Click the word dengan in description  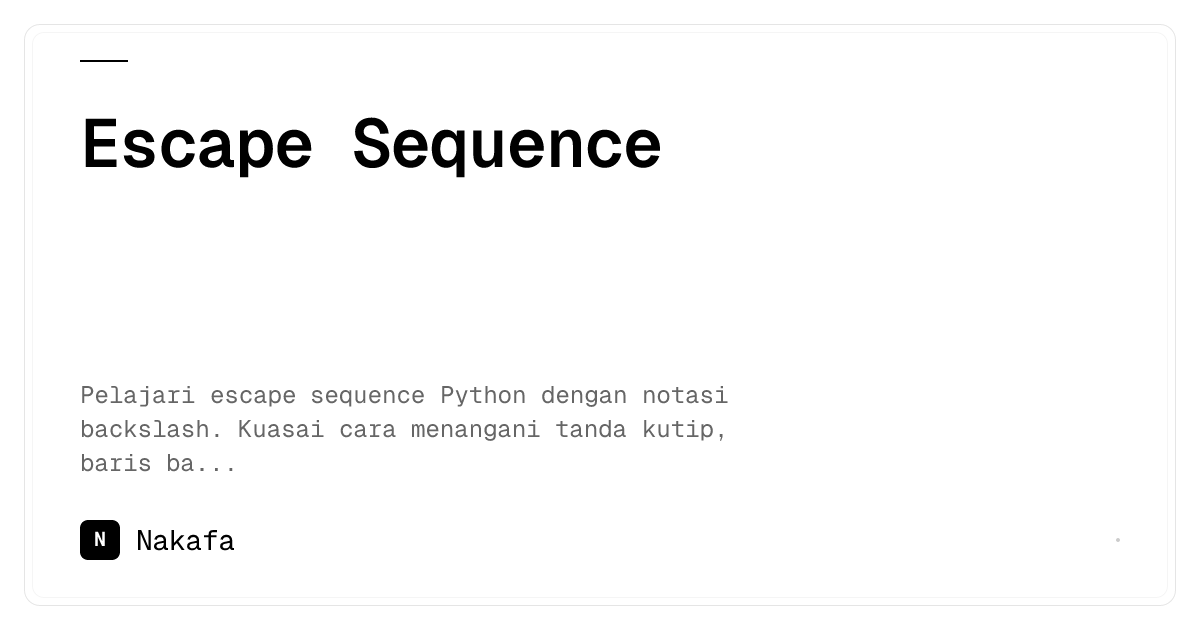coord(584,396)
